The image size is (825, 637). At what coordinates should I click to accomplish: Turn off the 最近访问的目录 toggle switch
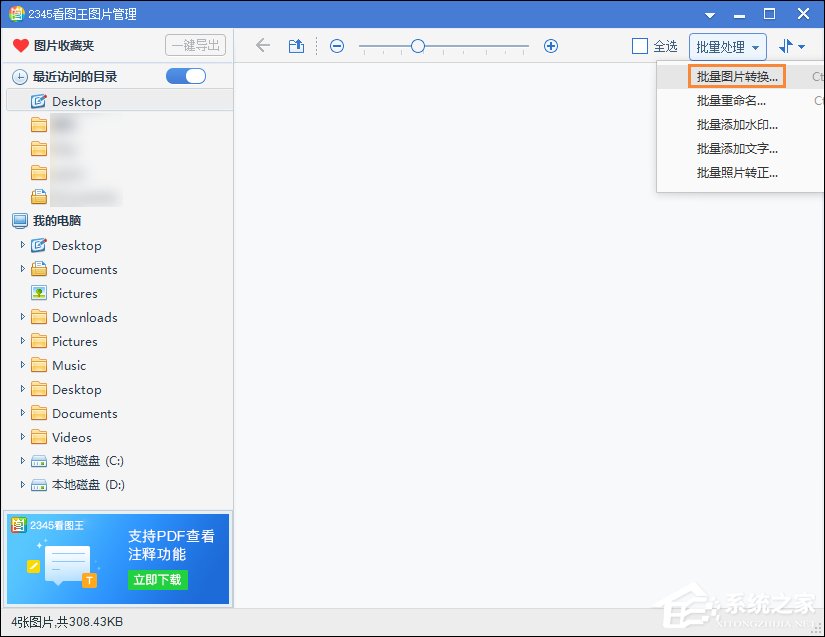[x=185, y=77]
